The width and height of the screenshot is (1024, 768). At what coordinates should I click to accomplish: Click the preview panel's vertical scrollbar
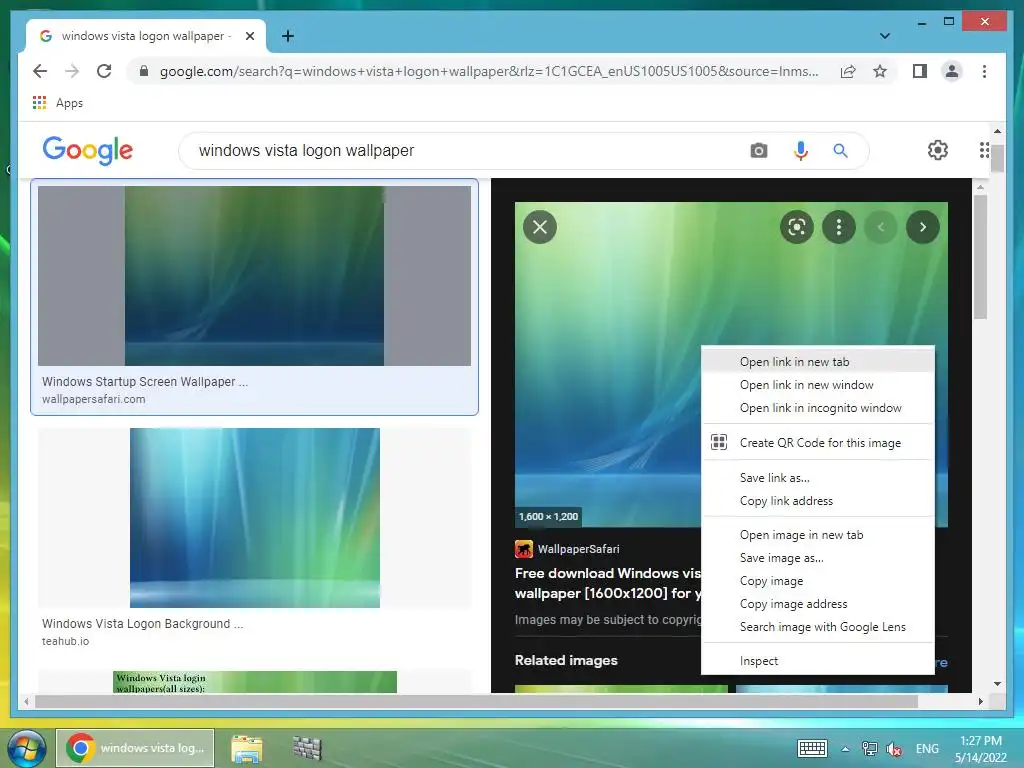coord(980,257)
